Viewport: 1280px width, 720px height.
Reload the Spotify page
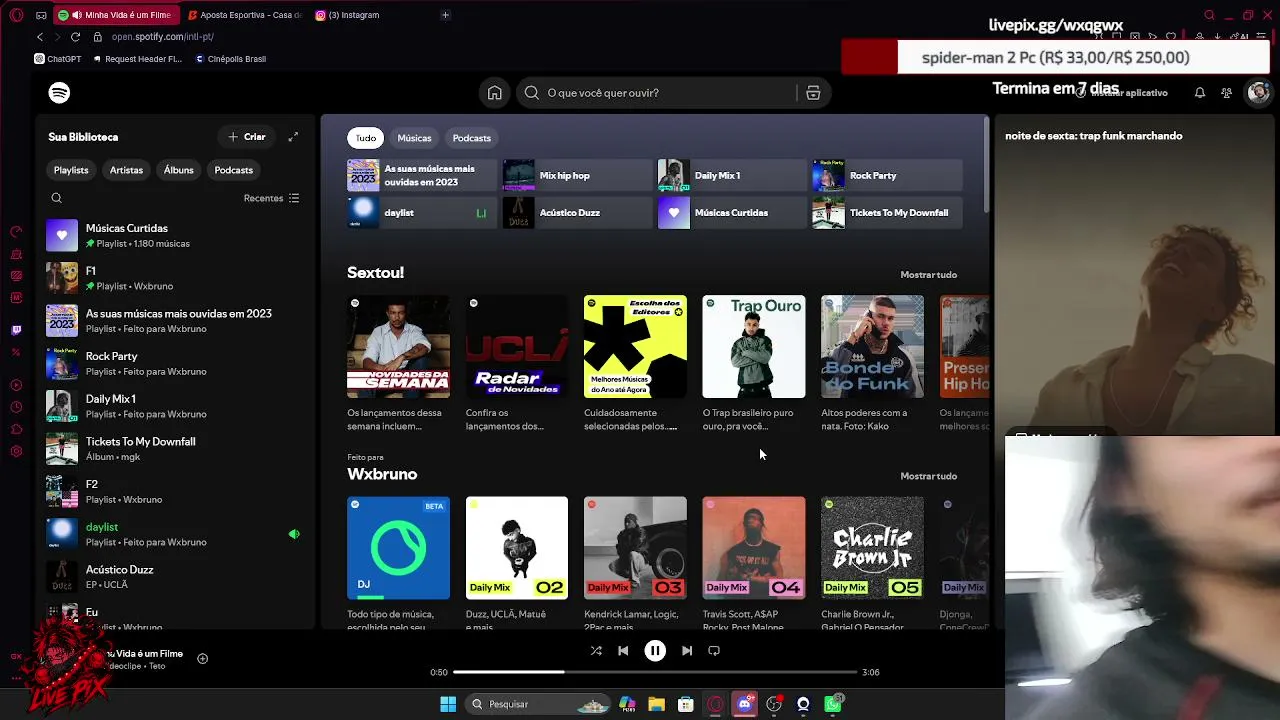pos(75,37)
